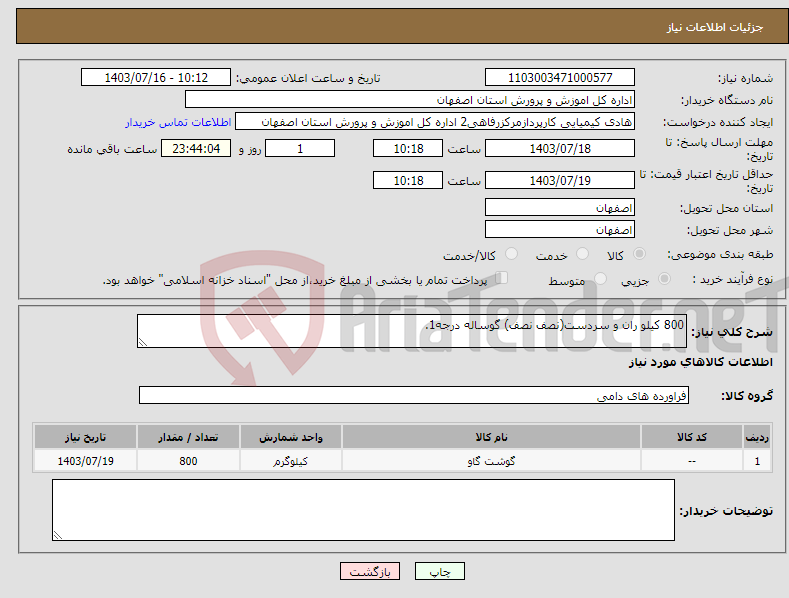Click the نوع فرآیند خرید label
The image size is (789, 598).
733,279
